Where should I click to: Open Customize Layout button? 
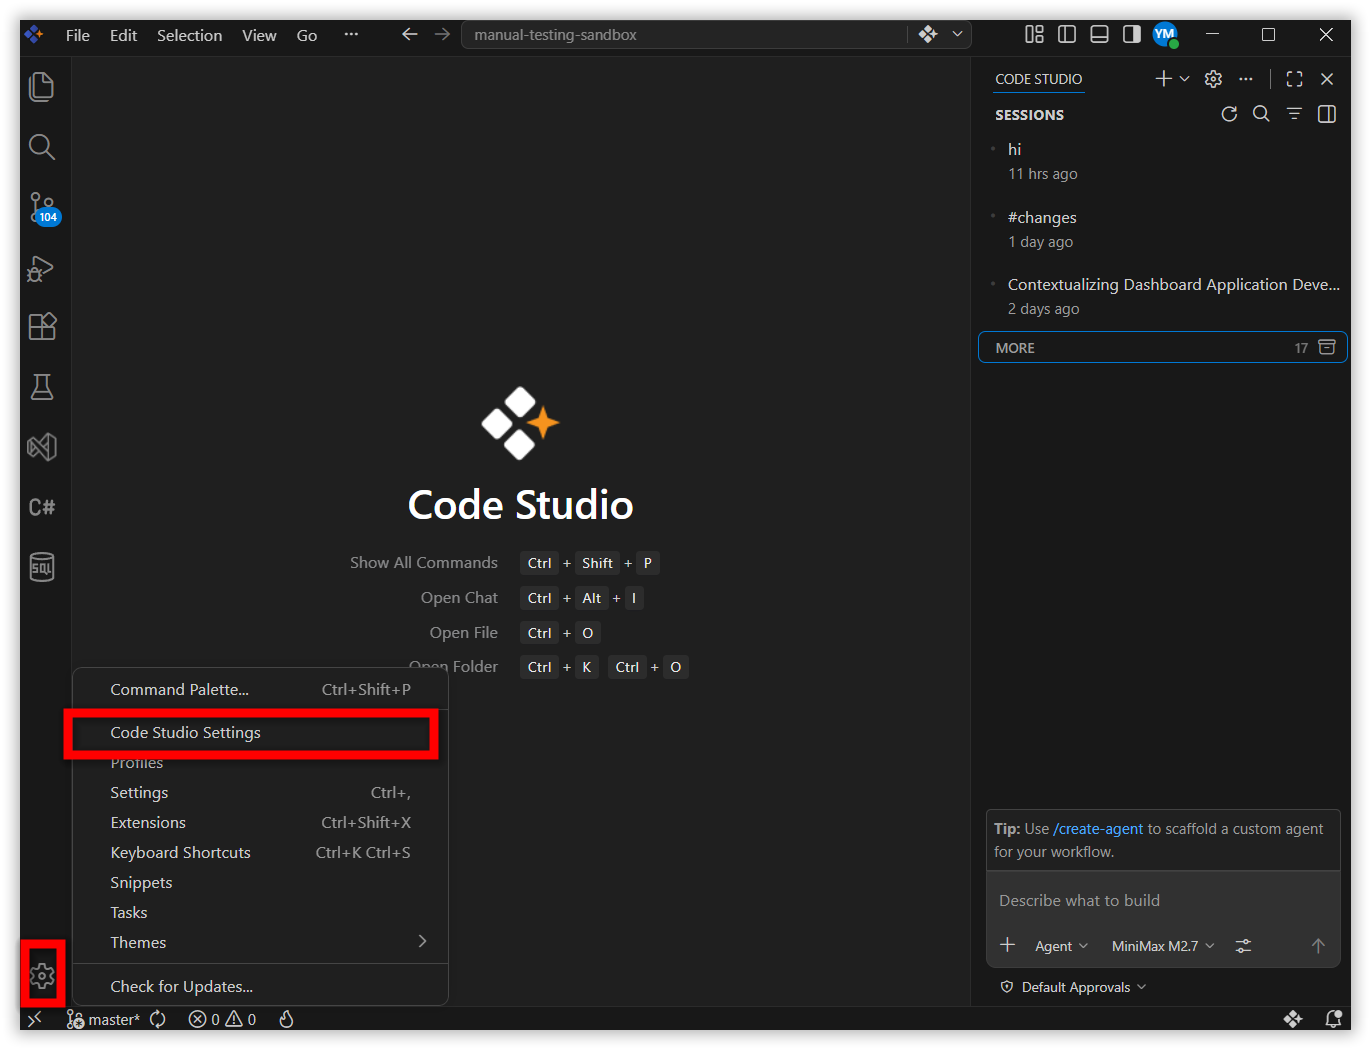tap(1034, 35)
